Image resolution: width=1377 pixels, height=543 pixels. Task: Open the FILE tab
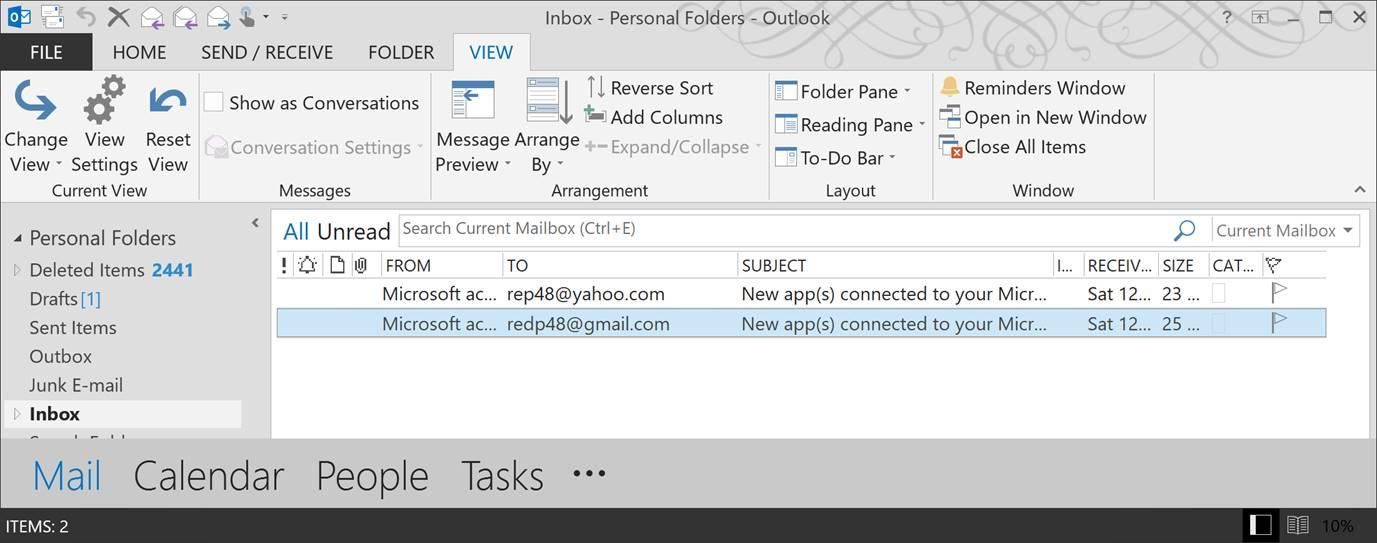[46, 52]
